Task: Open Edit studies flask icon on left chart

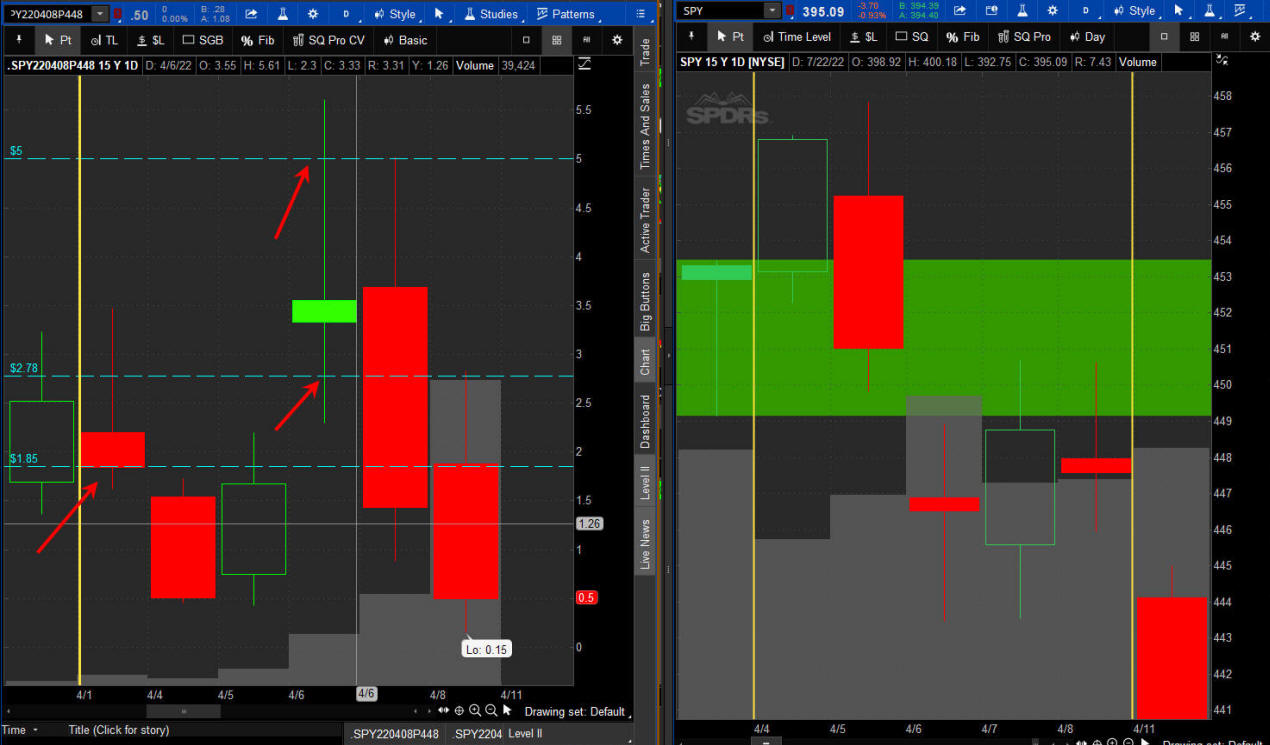Action: (x=283, y=14)
